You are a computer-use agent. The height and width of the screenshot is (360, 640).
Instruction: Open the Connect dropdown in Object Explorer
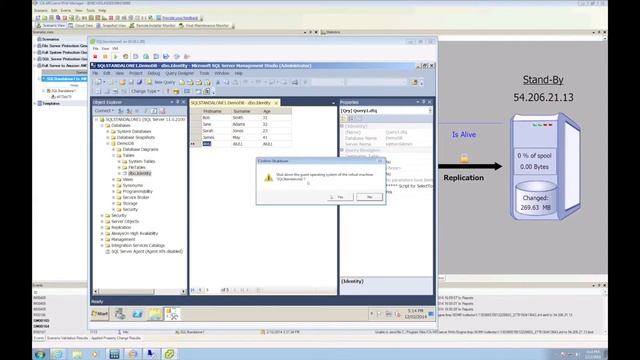tap(104, 111)
